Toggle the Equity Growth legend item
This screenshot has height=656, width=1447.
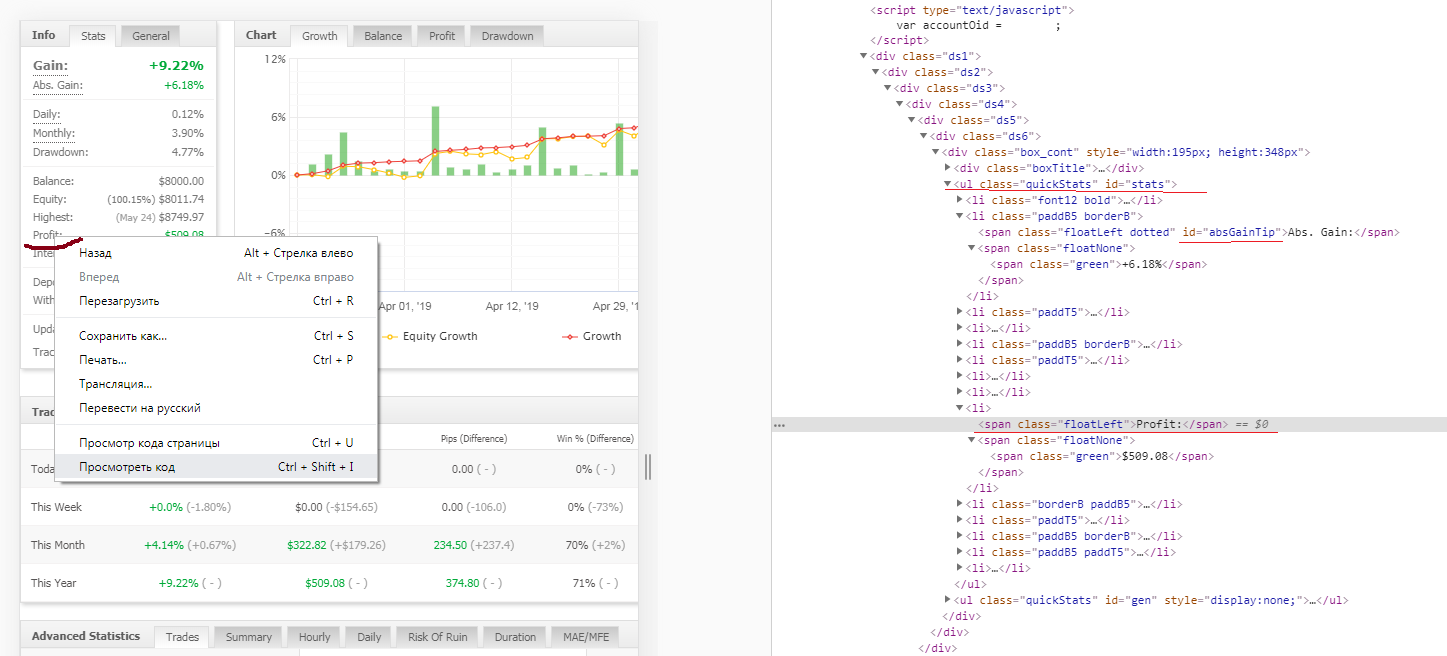tap(430, 336)
